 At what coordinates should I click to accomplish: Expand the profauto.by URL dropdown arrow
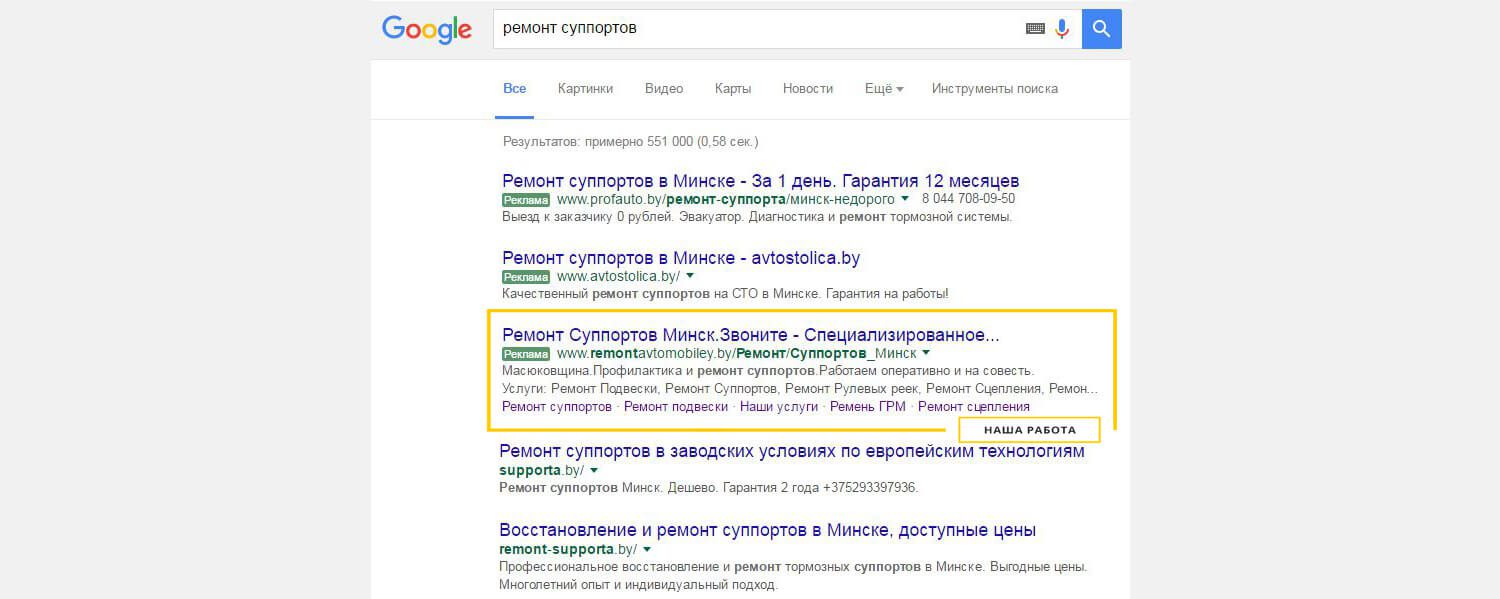pyautogui.click(x=904, y=200)
